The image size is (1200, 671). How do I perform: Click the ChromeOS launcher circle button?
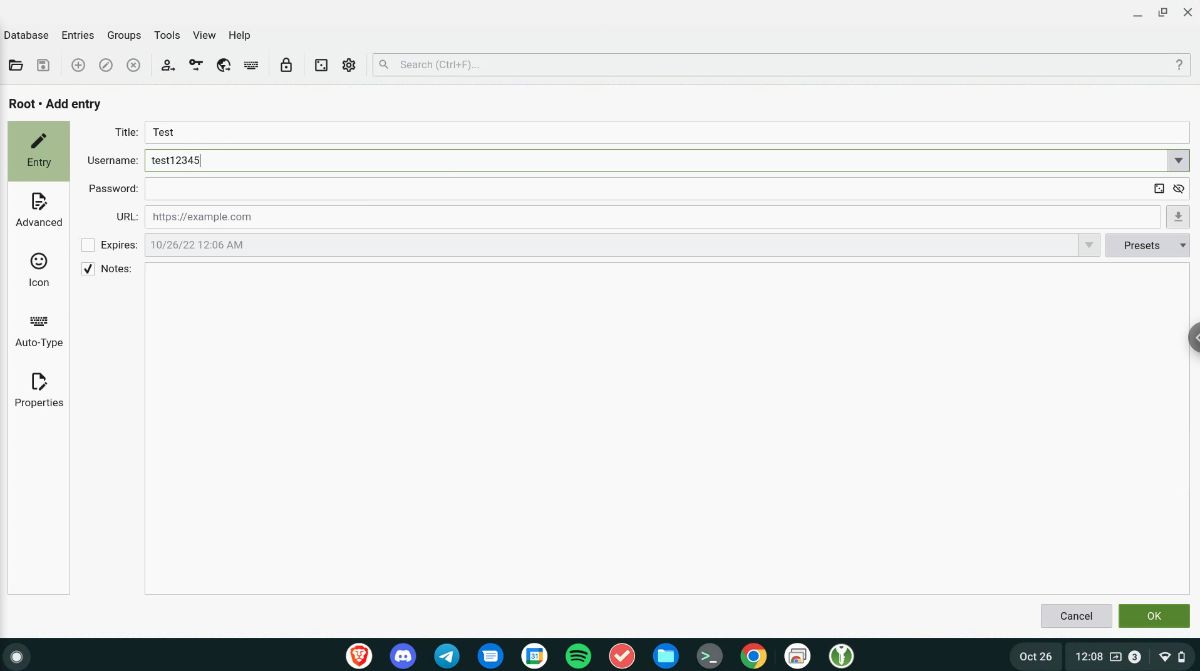pos(16,657)
